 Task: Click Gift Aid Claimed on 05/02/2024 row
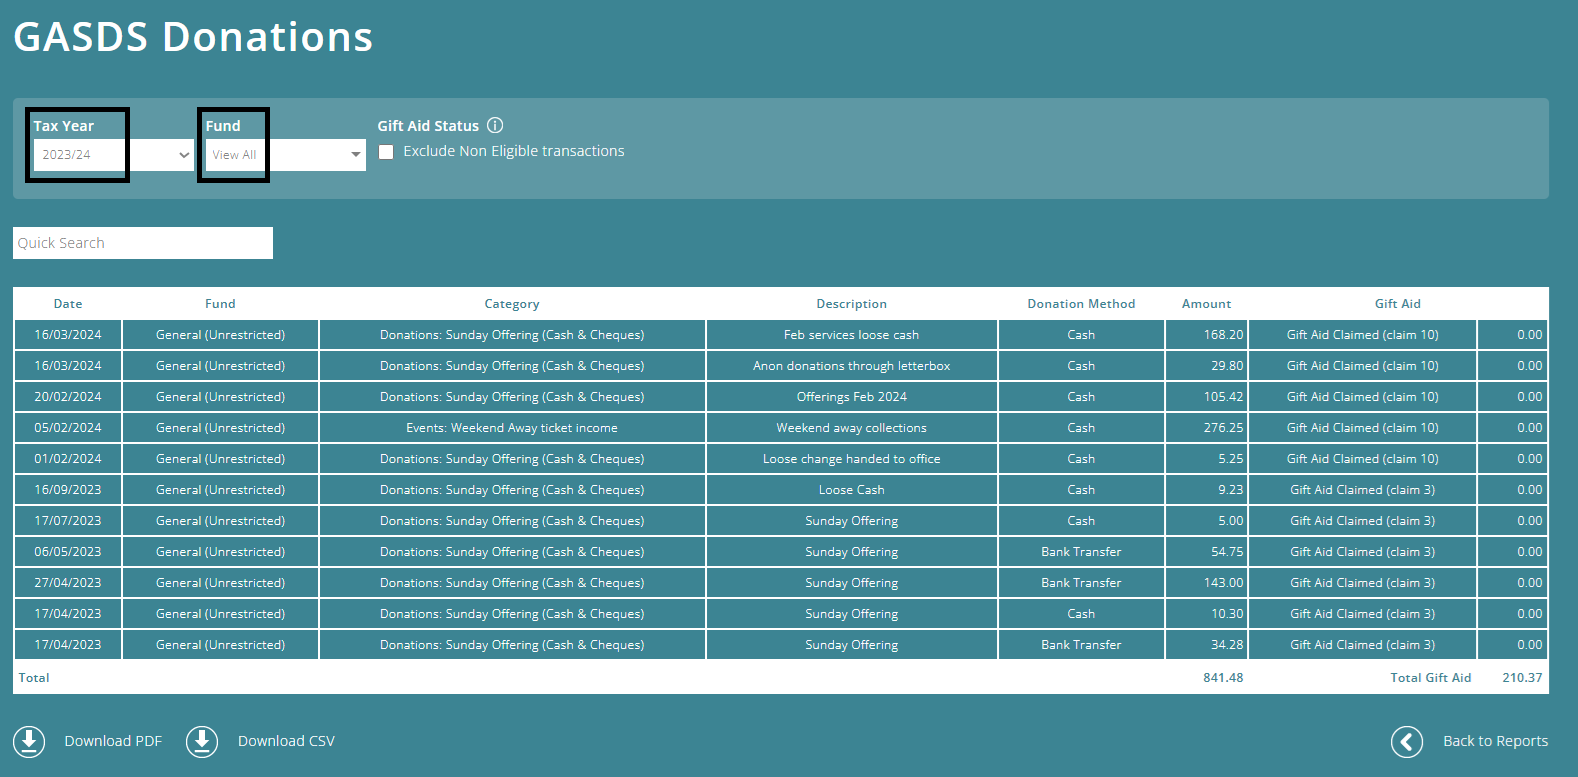[x=1362, y=428]
